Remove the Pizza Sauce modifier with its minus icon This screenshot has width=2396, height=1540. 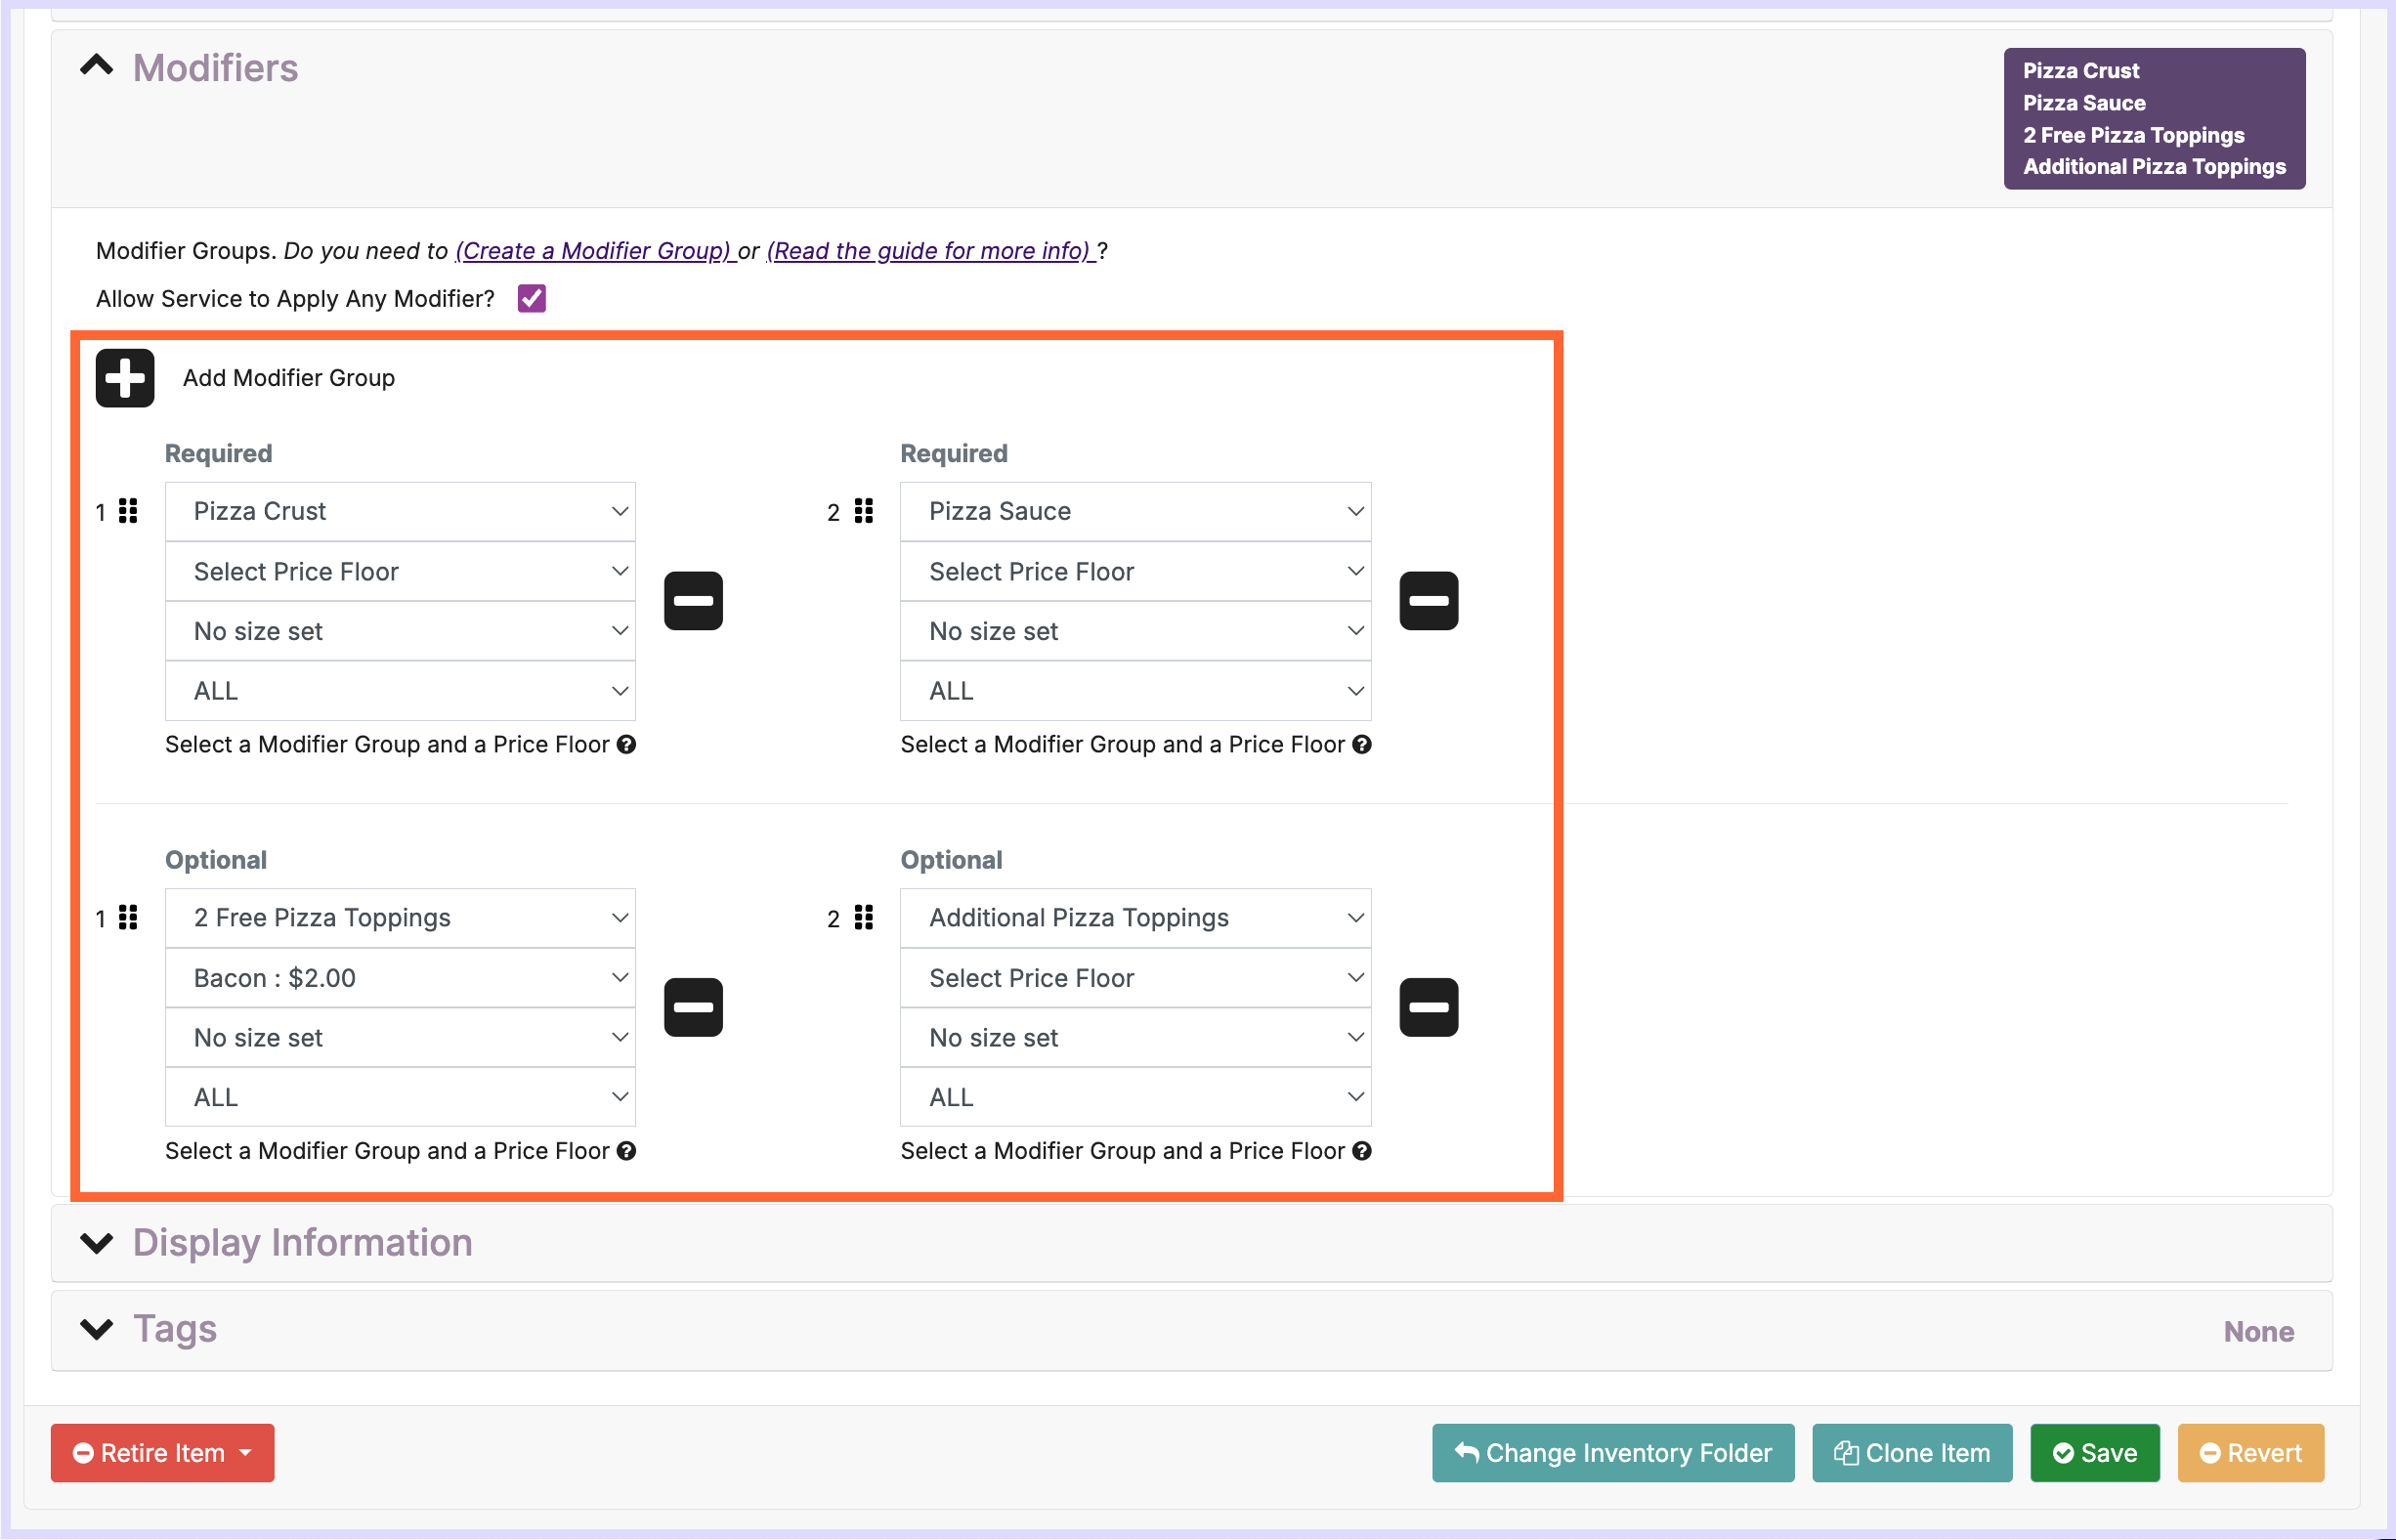(1428, 601)
